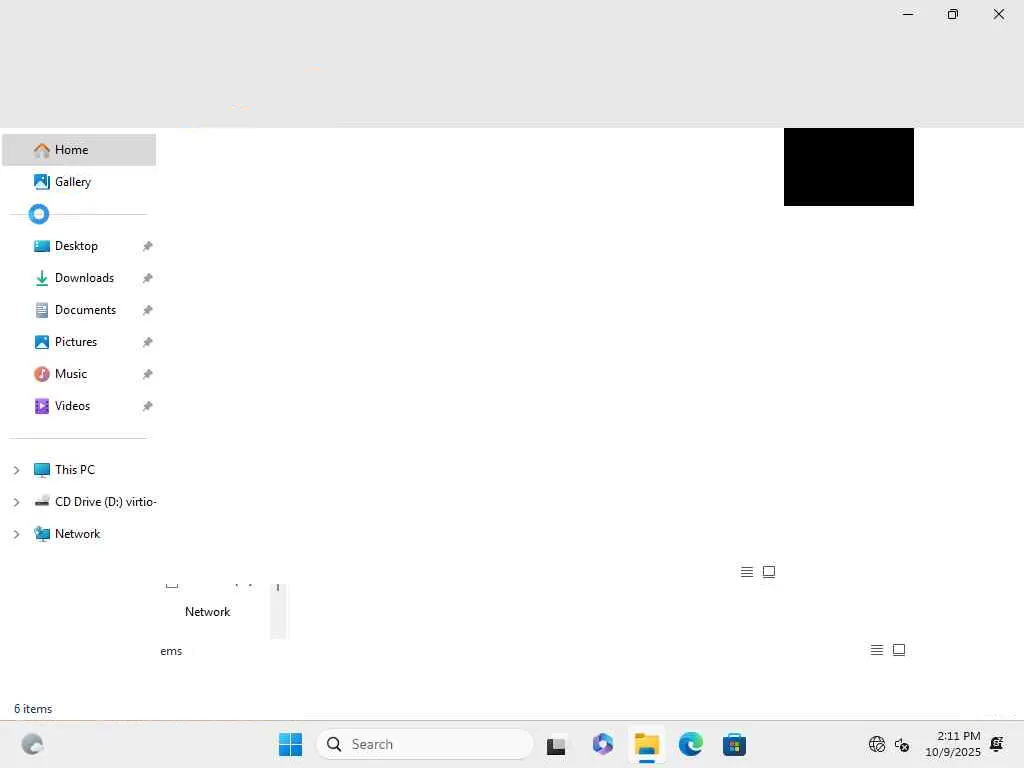The height and width of the screenshot is (768, 1024).
Task: Click the CD Drive disc icon
Action: pyautogui.click(x=42, y=502)
